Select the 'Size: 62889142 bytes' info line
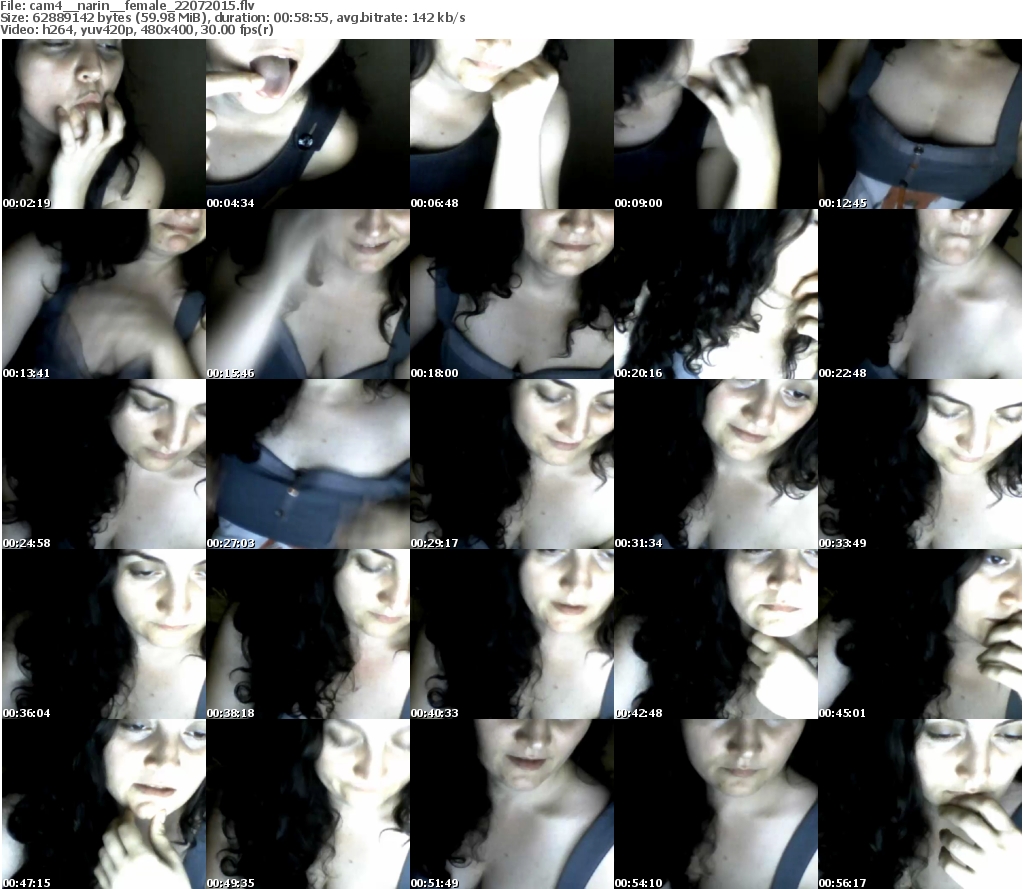The height and width of the screenshot is (889, 1024). tap(232, 18)
